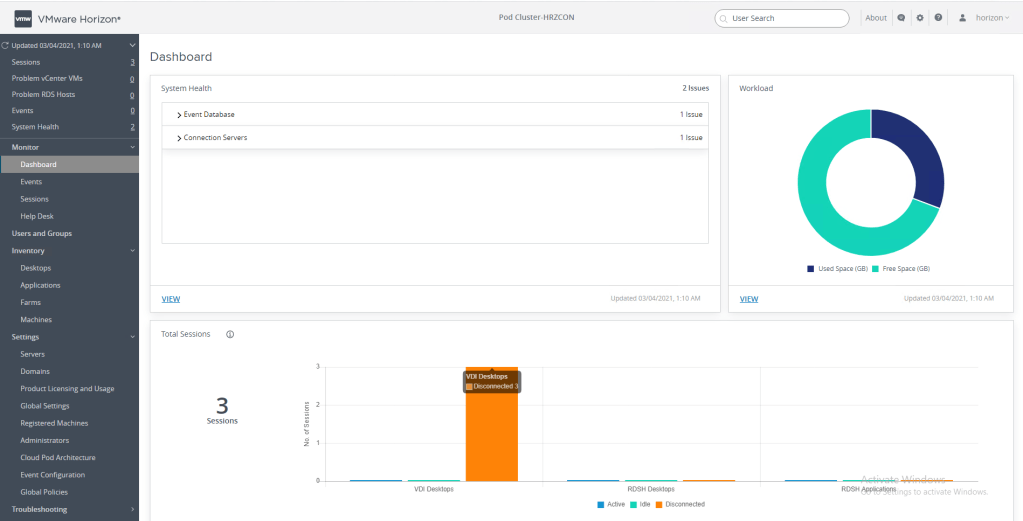Click the search magnifier icon
1023x521 pixels.
pyautogui.click(x=724, y=18)
